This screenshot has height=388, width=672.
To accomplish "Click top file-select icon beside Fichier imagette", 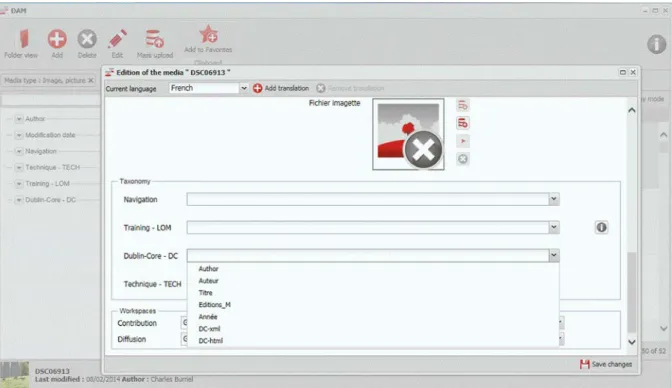I will (x=462, y=105).
